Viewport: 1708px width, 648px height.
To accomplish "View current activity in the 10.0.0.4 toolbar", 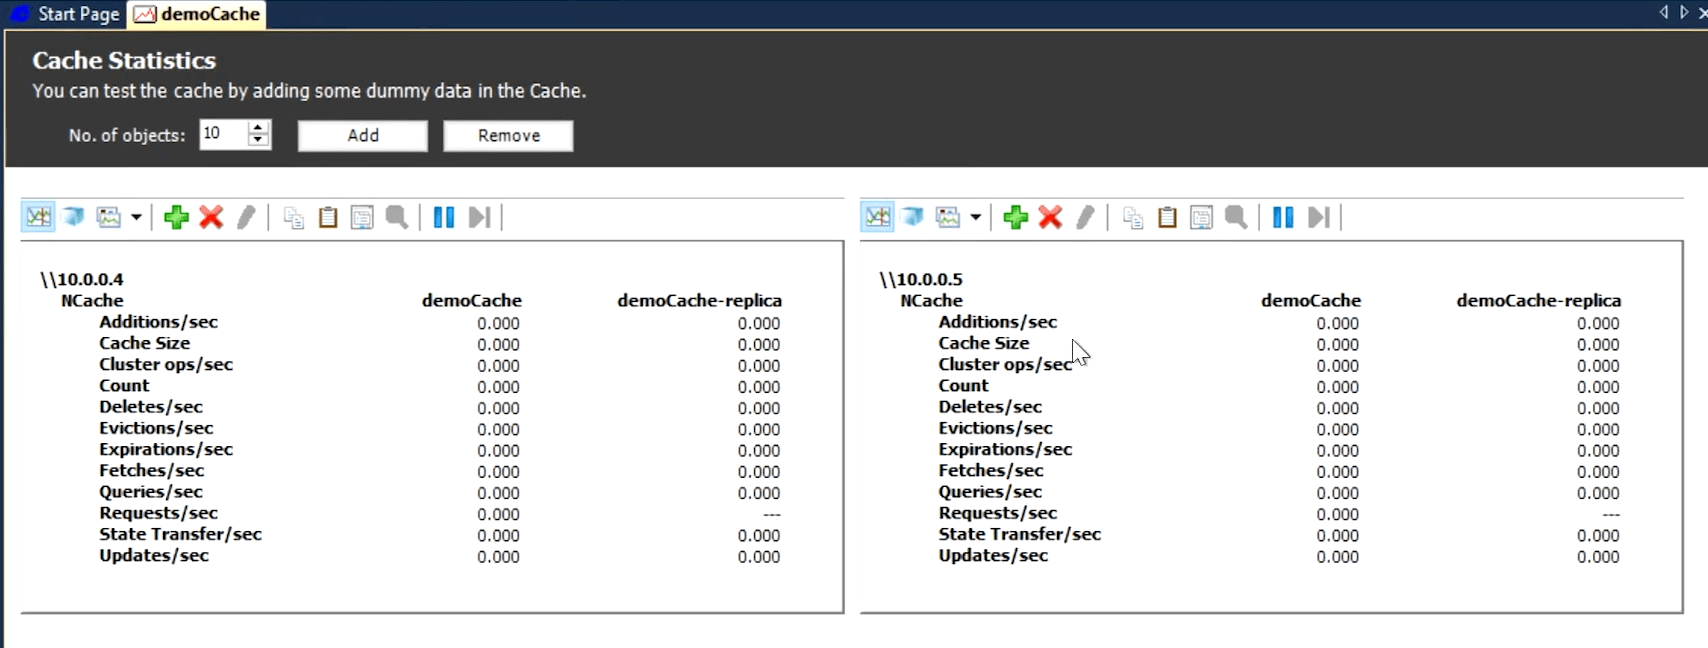I will [x=39, y=217].
